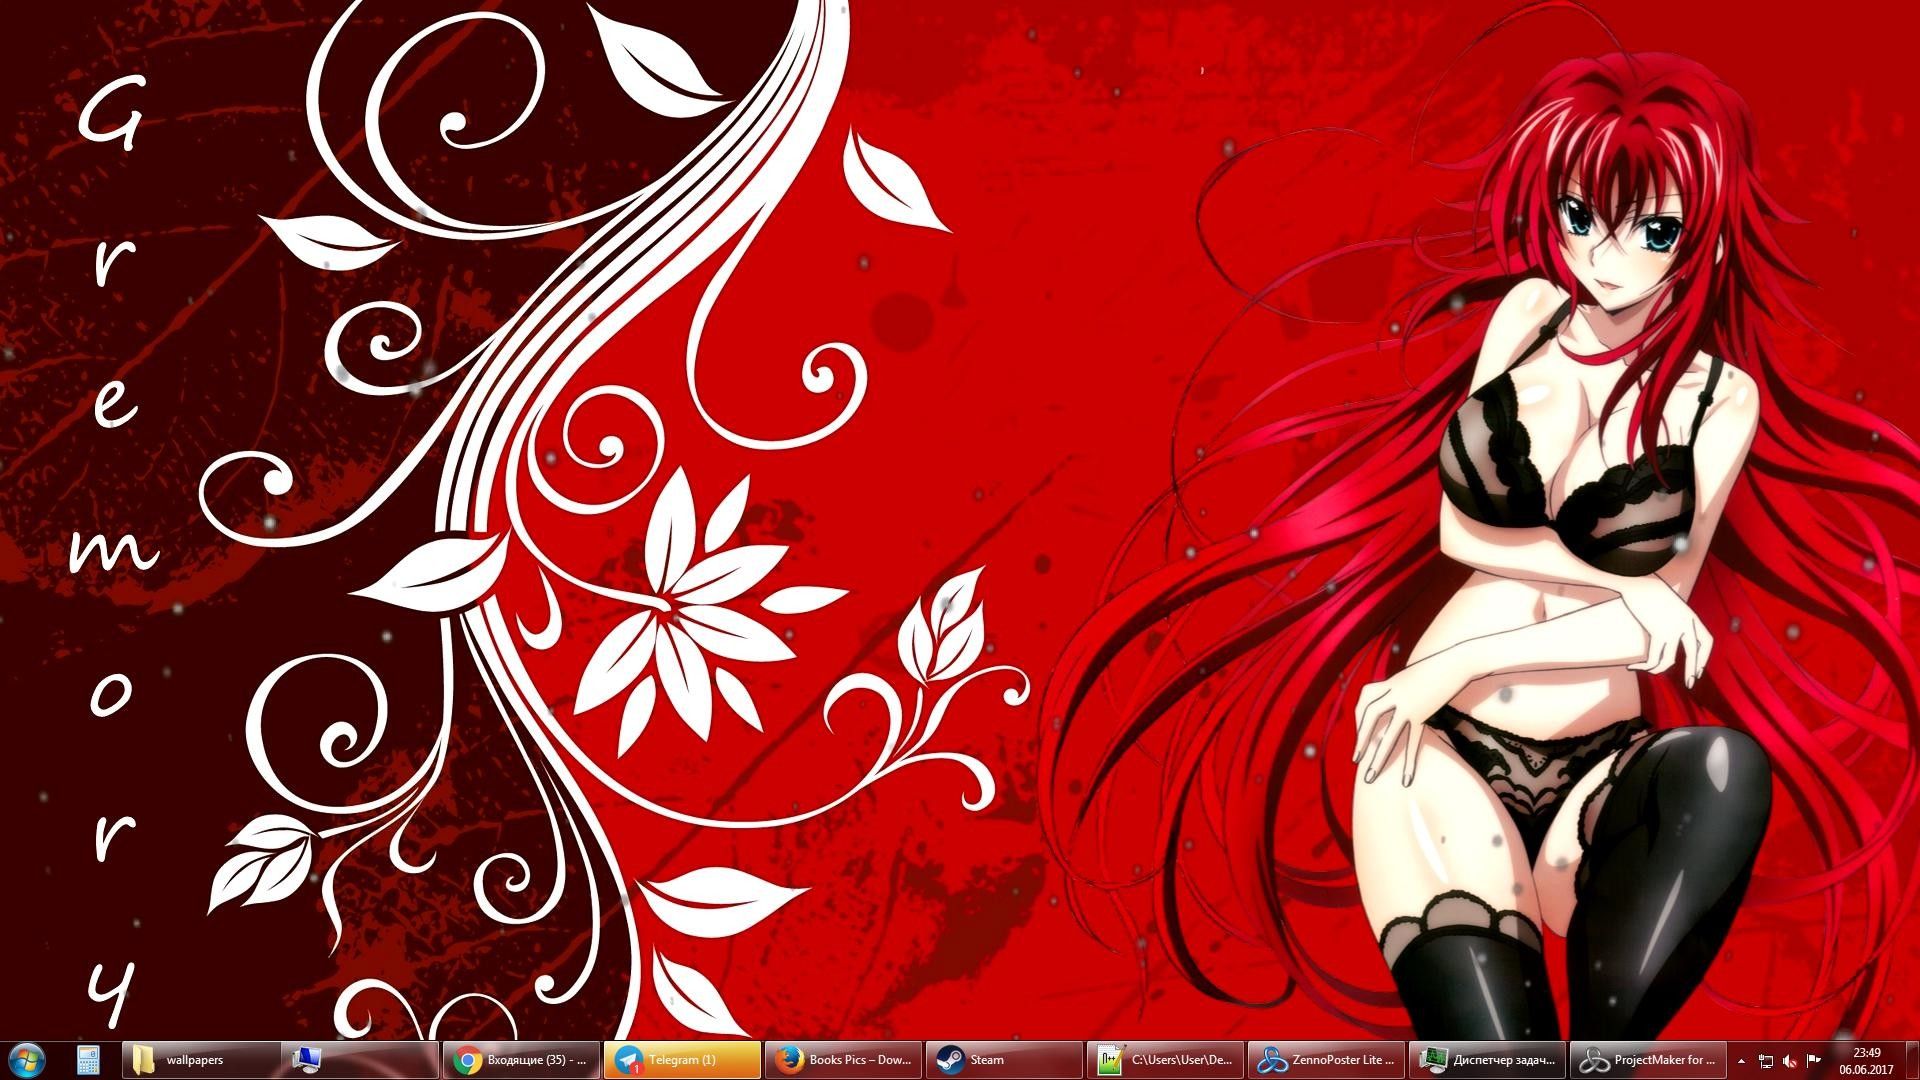Open Firefox window Books Pics
Image resolution: width=1920 pixels, height=1080 pixels.
tap(841, 1059)
